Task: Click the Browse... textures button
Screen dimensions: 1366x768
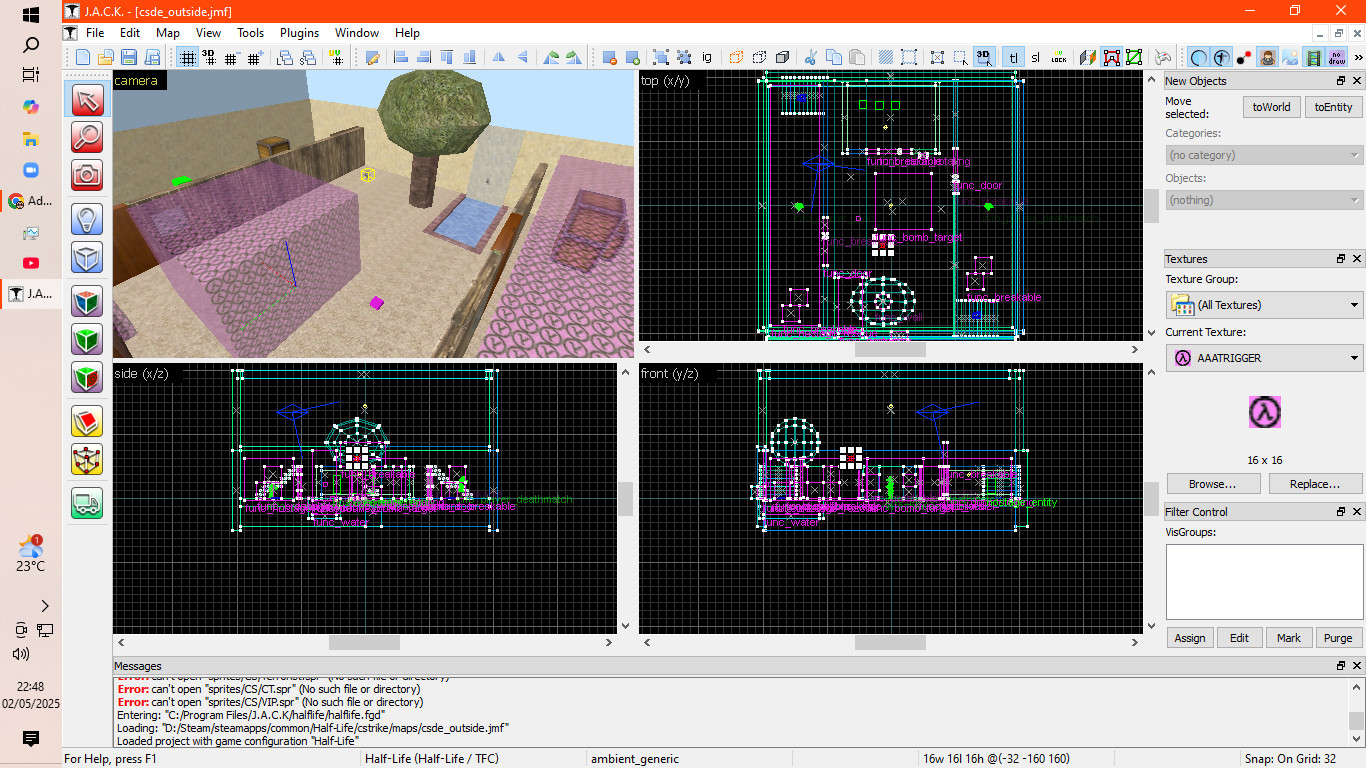Action: (x=1211, y=484)
